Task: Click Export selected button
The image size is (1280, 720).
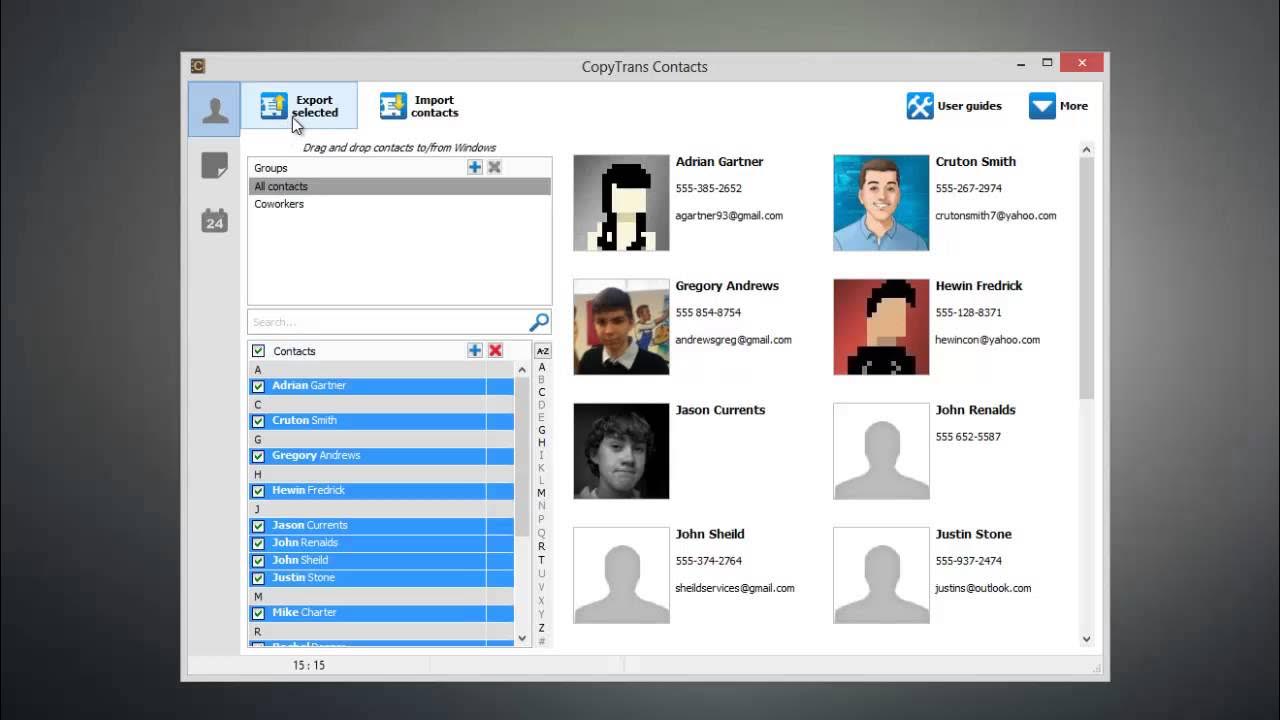Action: (x=299, y=106)
